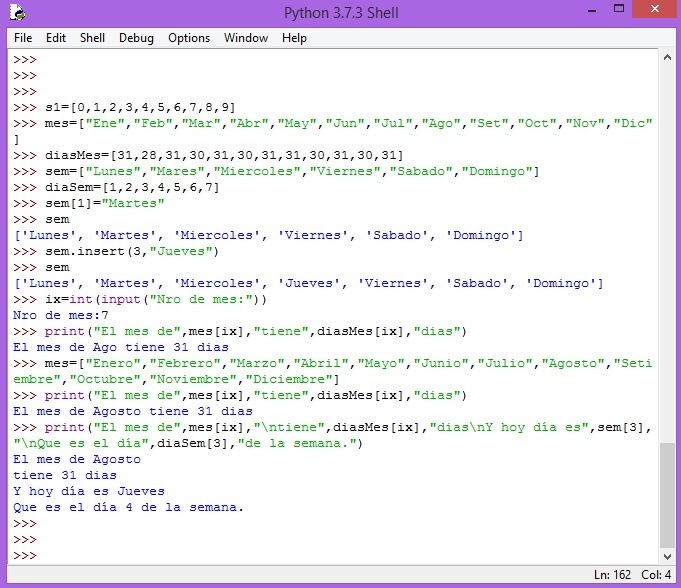This screenshot has width=681, height=588.
Task: Minimize the Python Shell window
Action: pos(592,10)
